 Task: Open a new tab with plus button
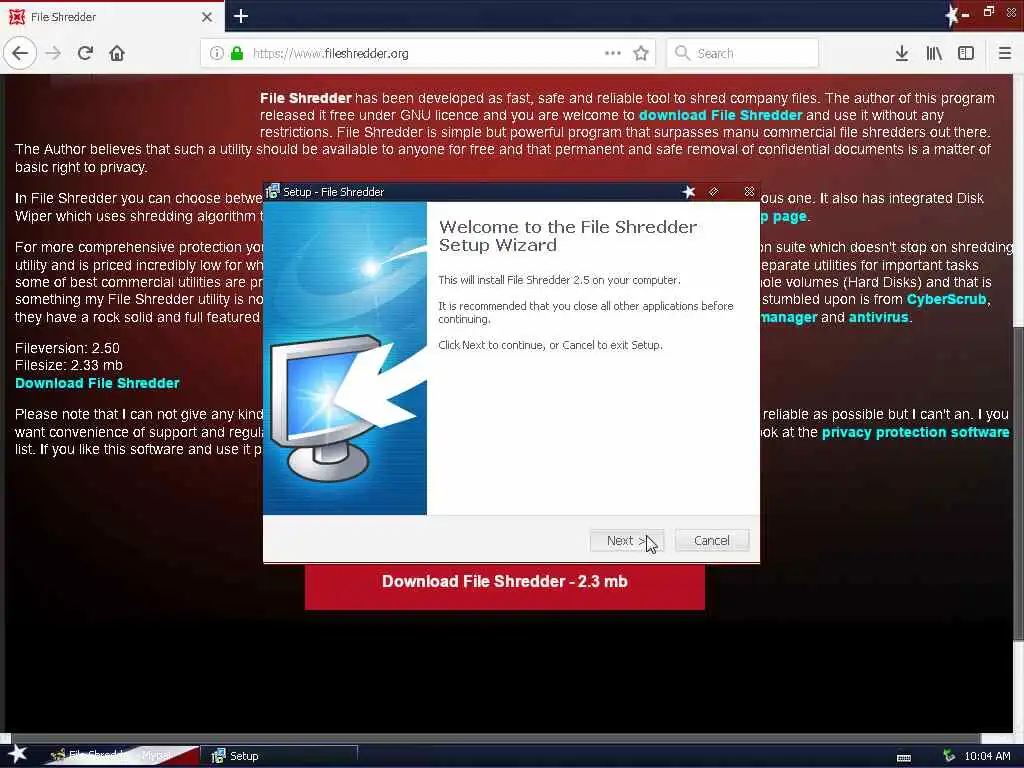241,16
